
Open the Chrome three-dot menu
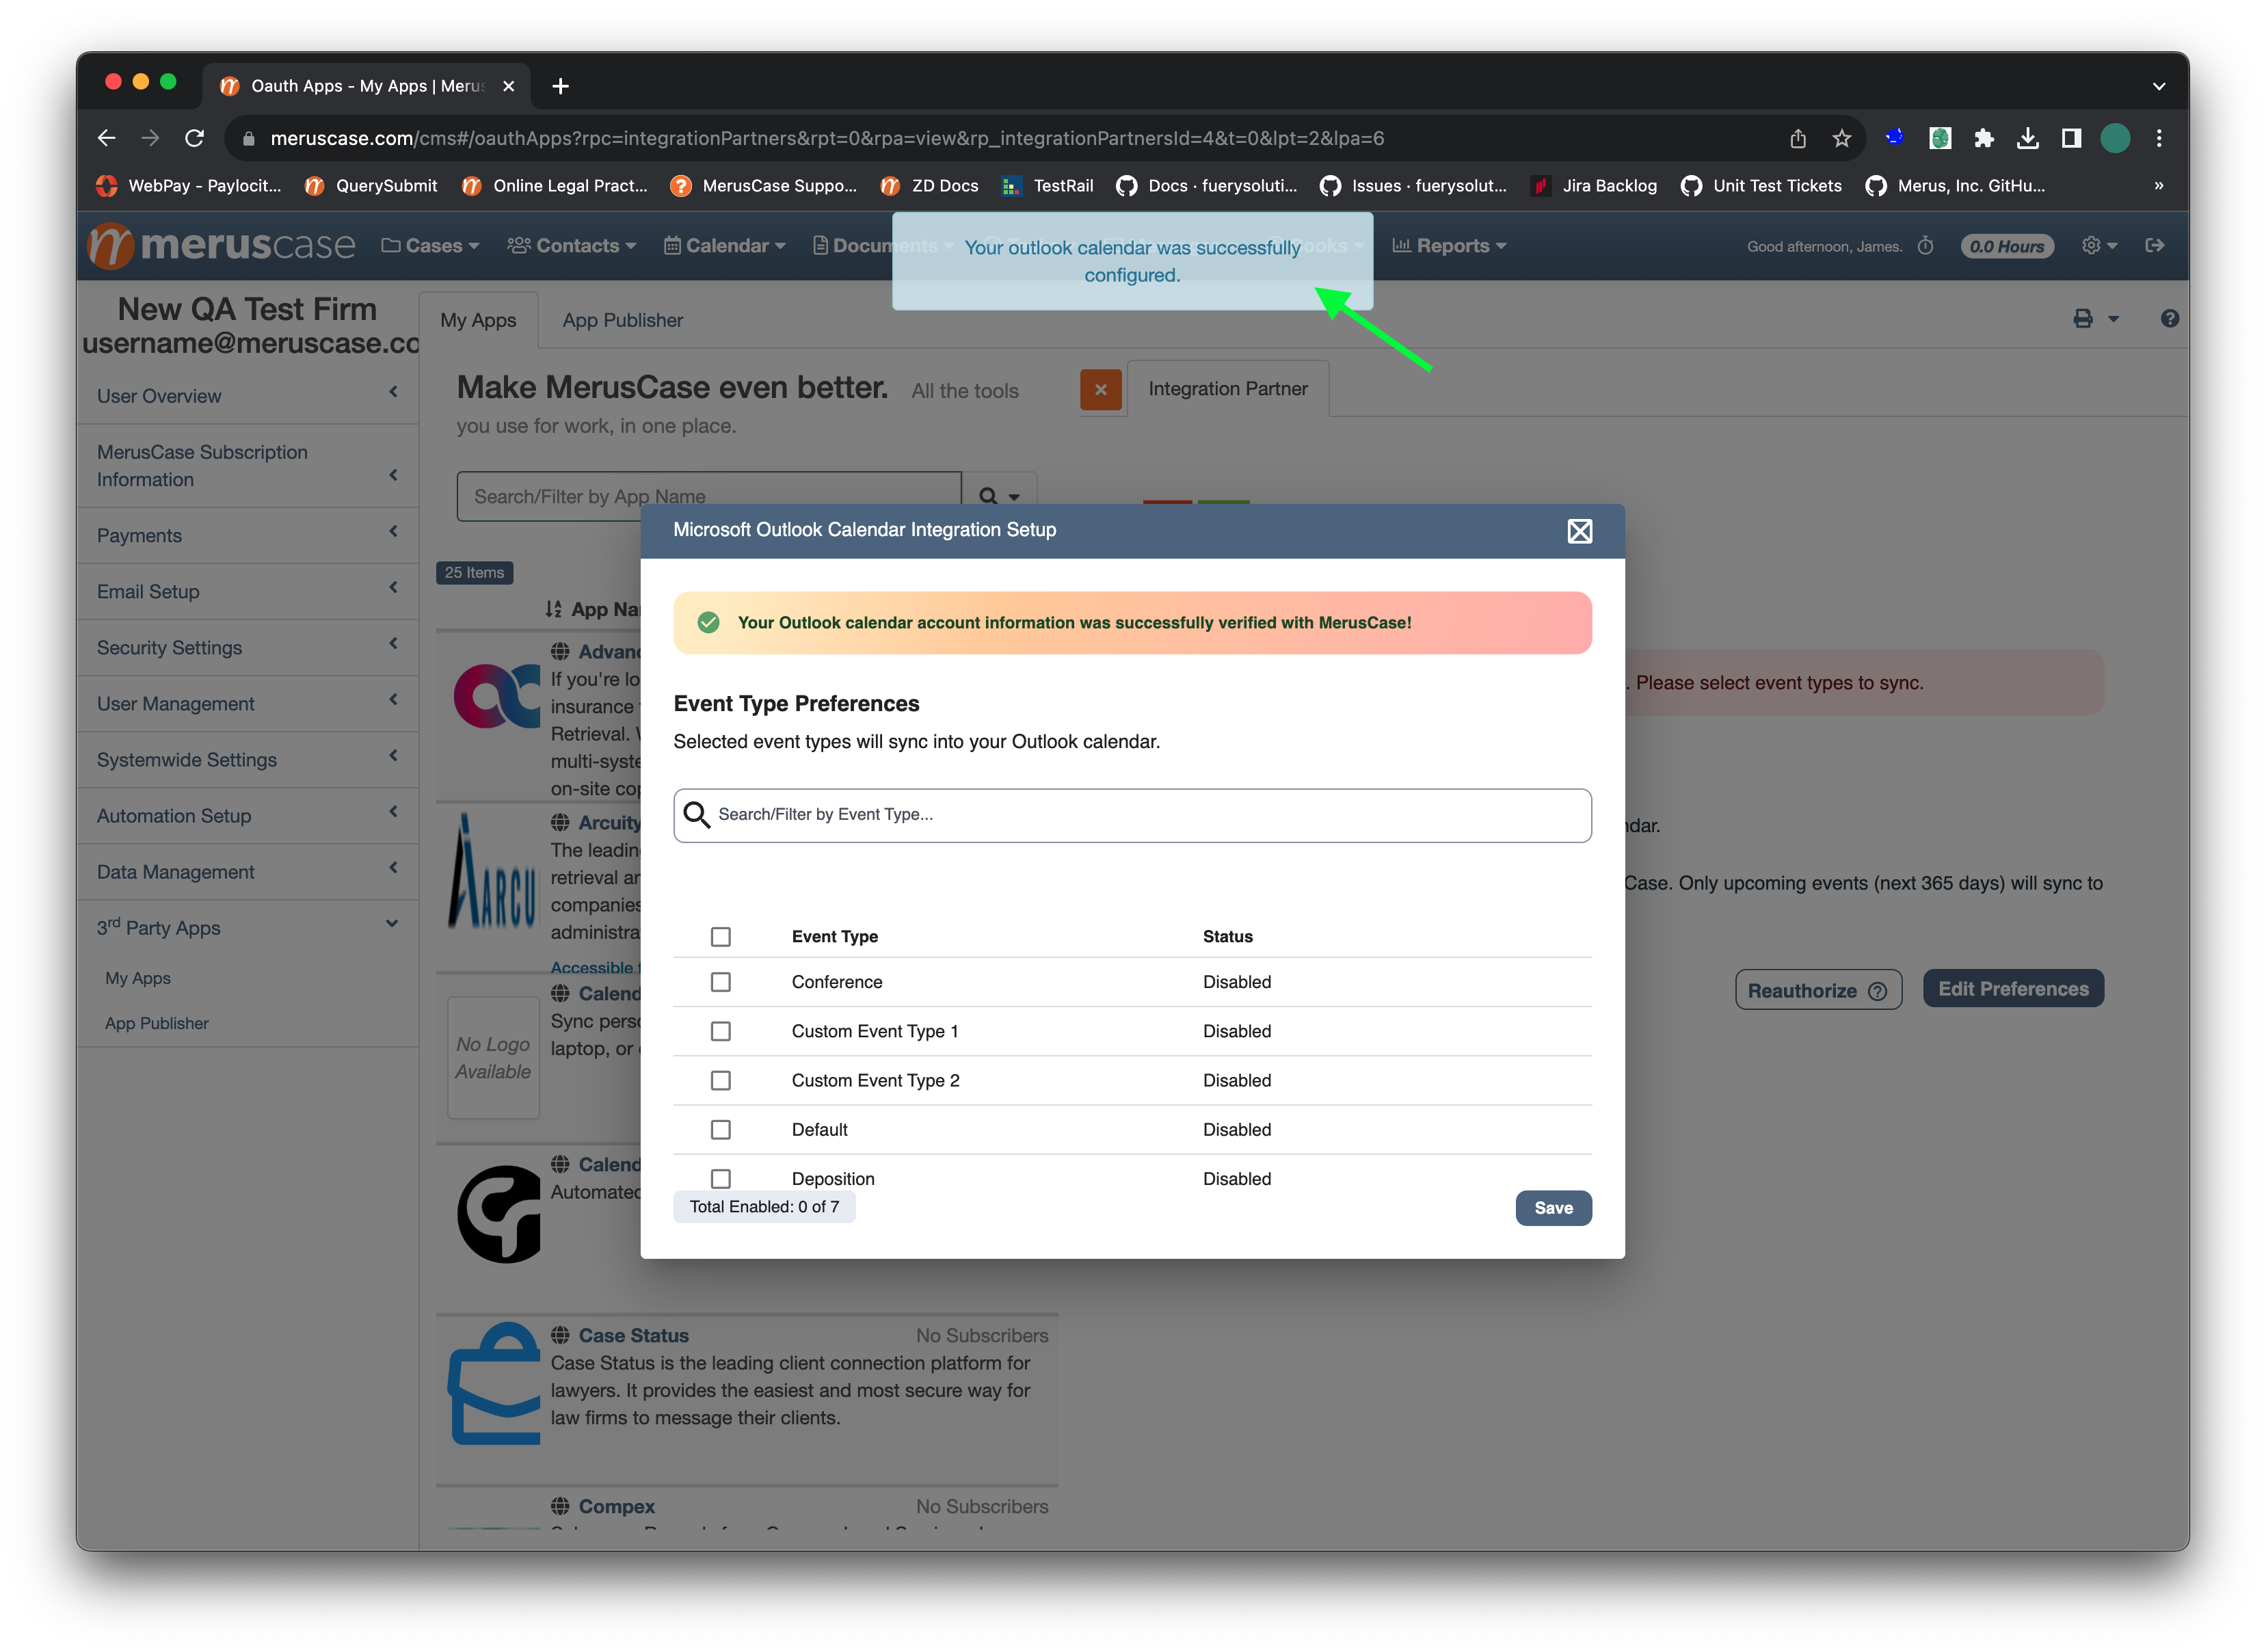2158,138
